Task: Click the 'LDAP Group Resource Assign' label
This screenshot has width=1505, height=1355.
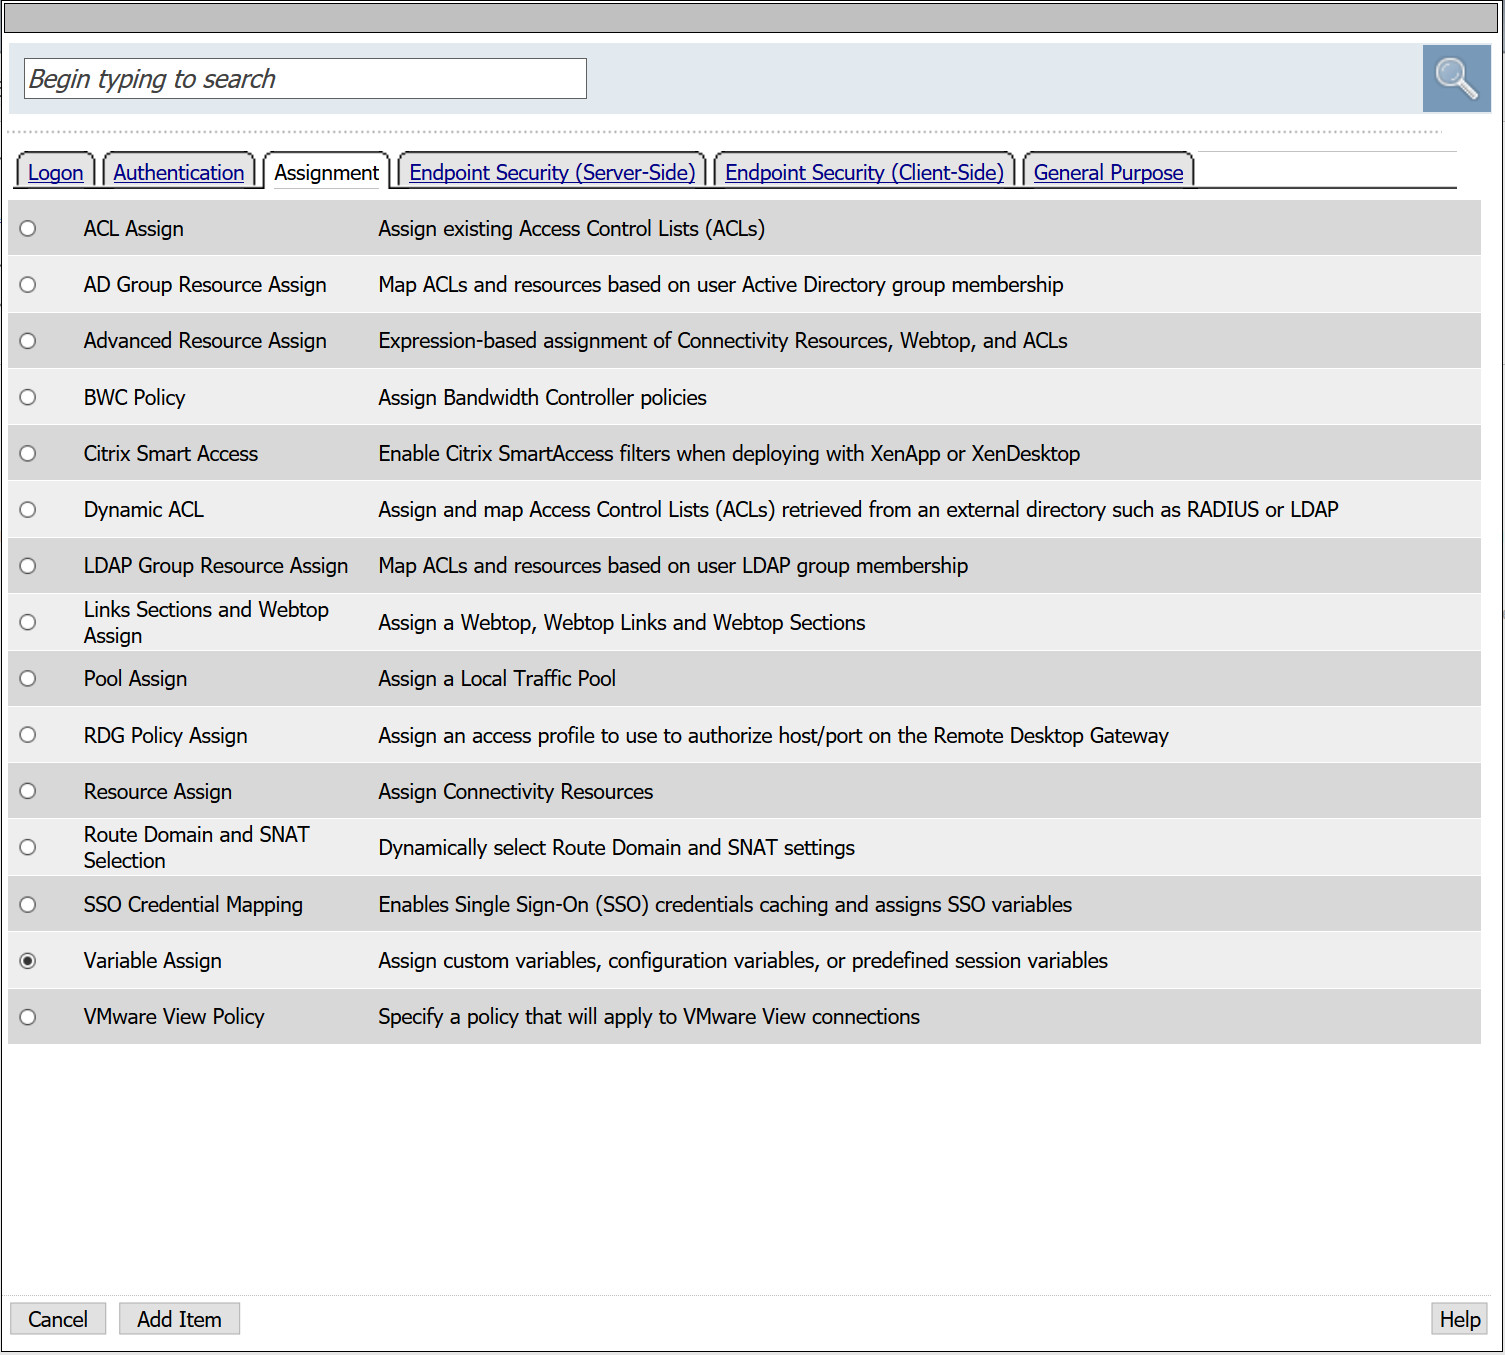Action: (x=216, y=566)
